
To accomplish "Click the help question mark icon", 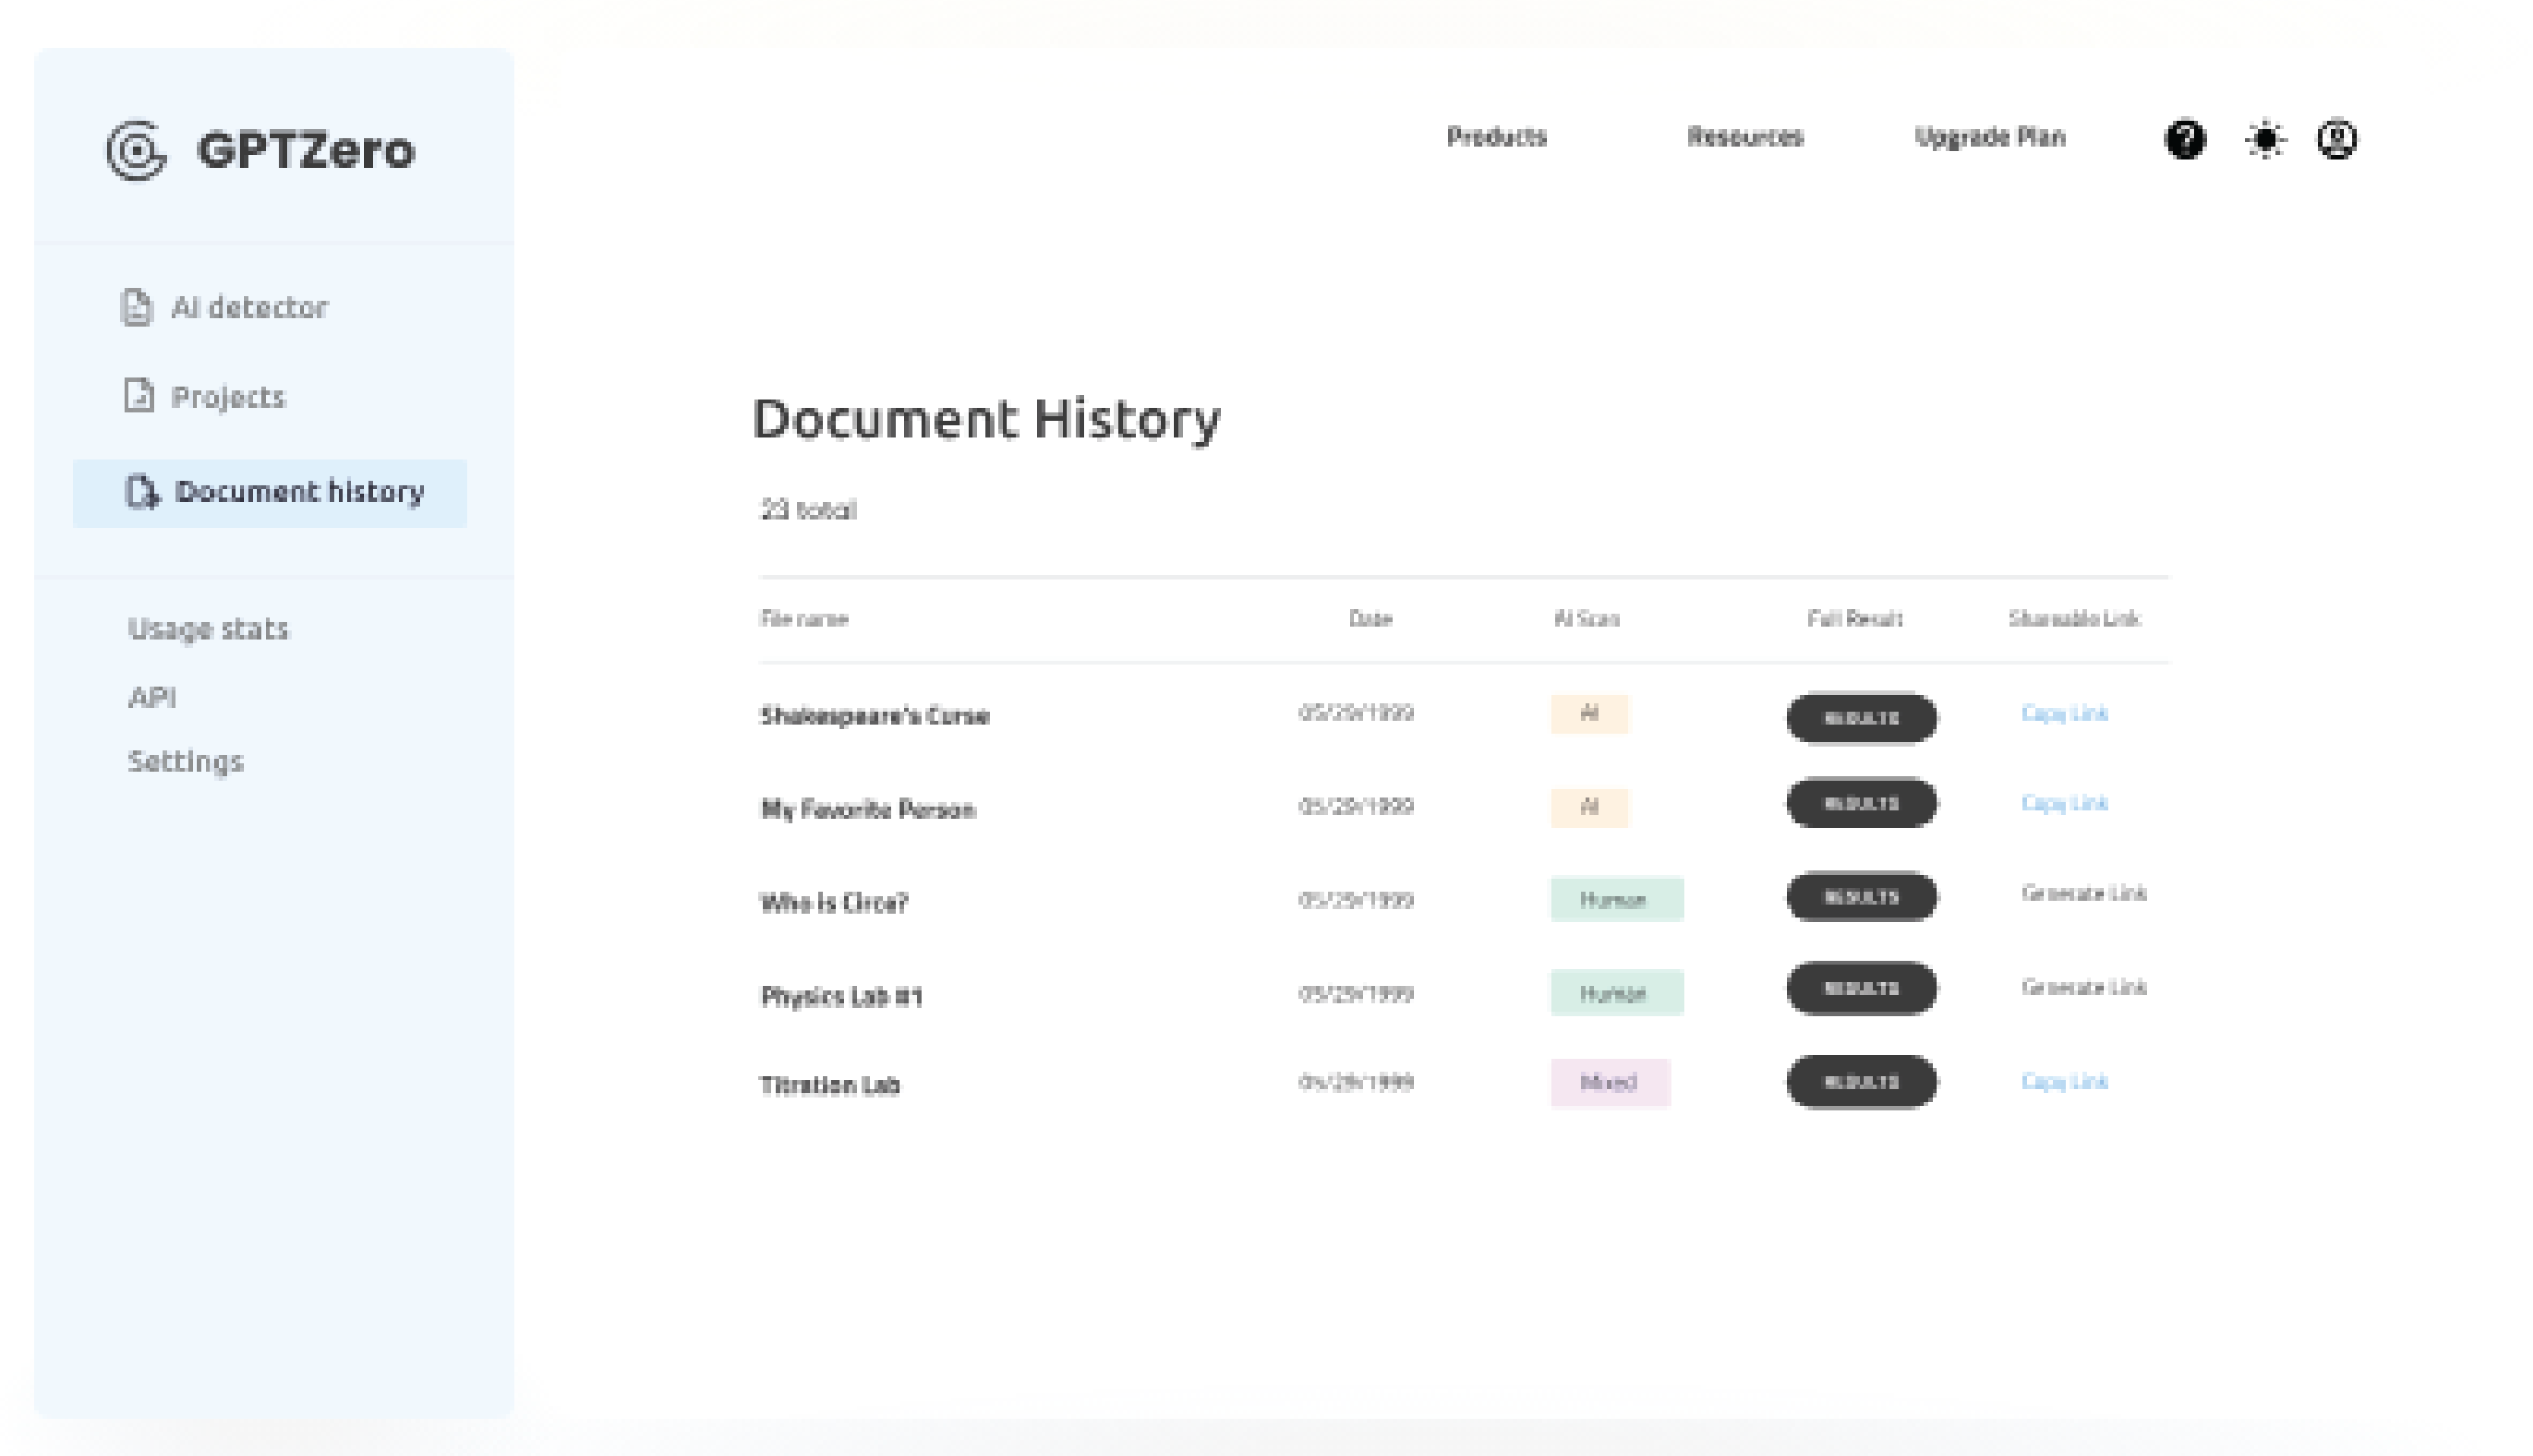I will point(2186,140).
